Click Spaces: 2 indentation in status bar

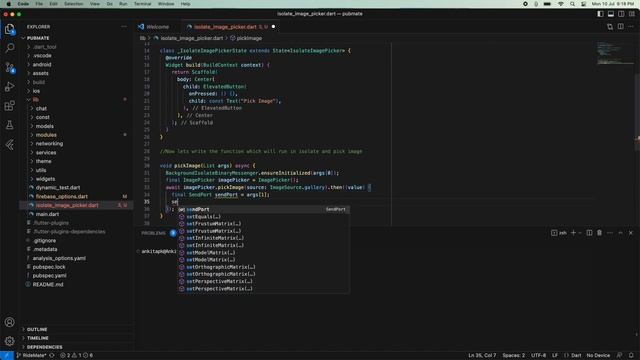click(x=513, y=356)
